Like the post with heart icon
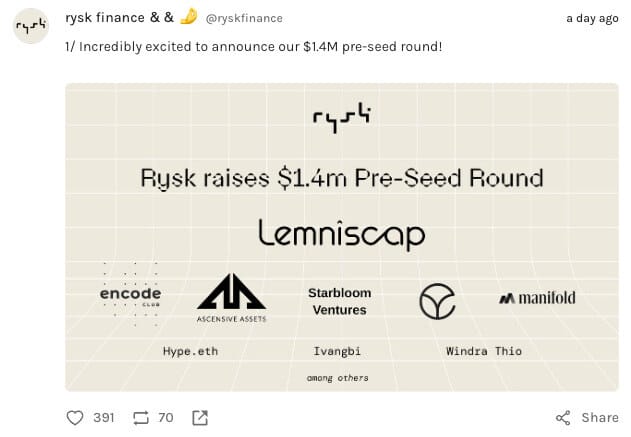 pos(75,417)
